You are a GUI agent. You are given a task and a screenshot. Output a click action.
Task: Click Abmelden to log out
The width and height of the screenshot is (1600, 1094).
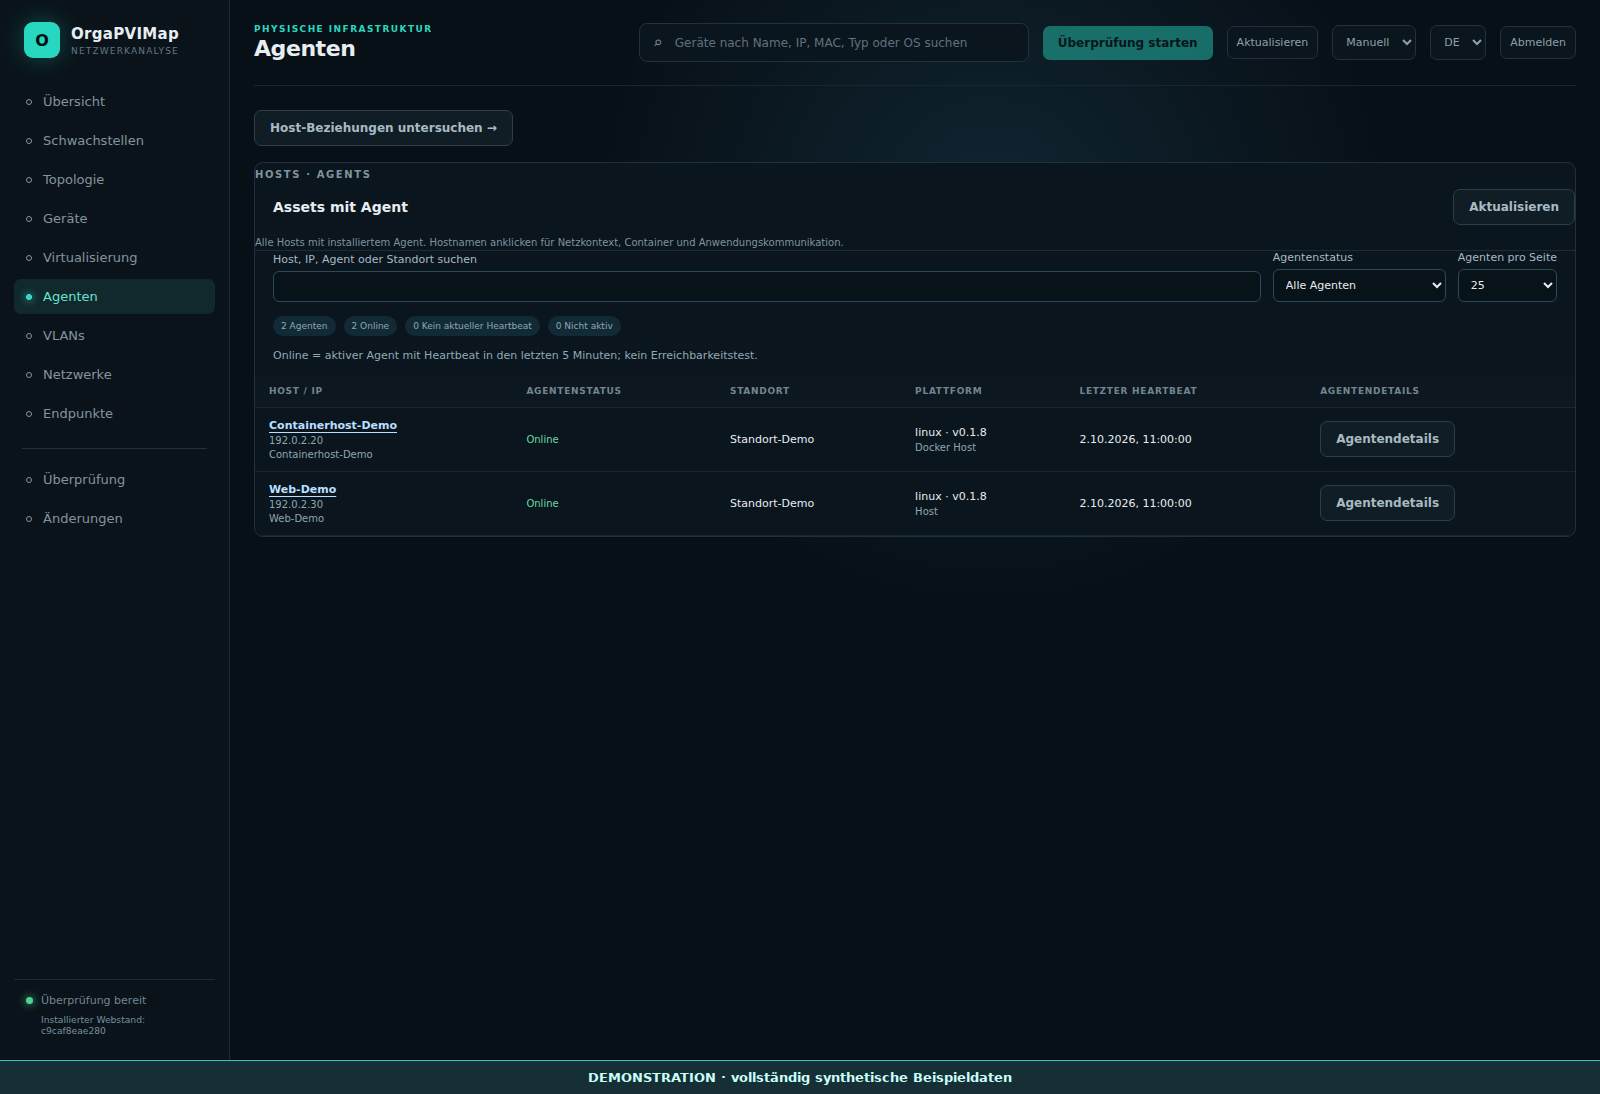(1537, 43)
